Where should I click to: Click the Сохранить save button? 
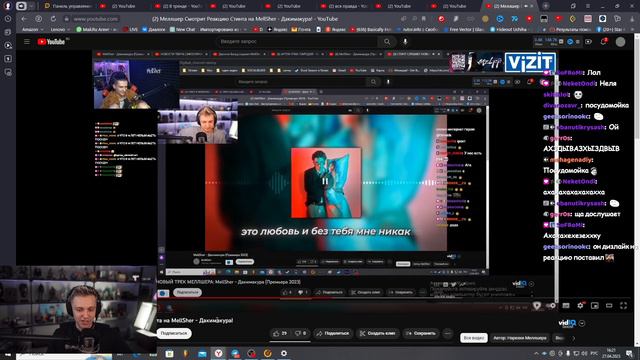click(421, 333)
